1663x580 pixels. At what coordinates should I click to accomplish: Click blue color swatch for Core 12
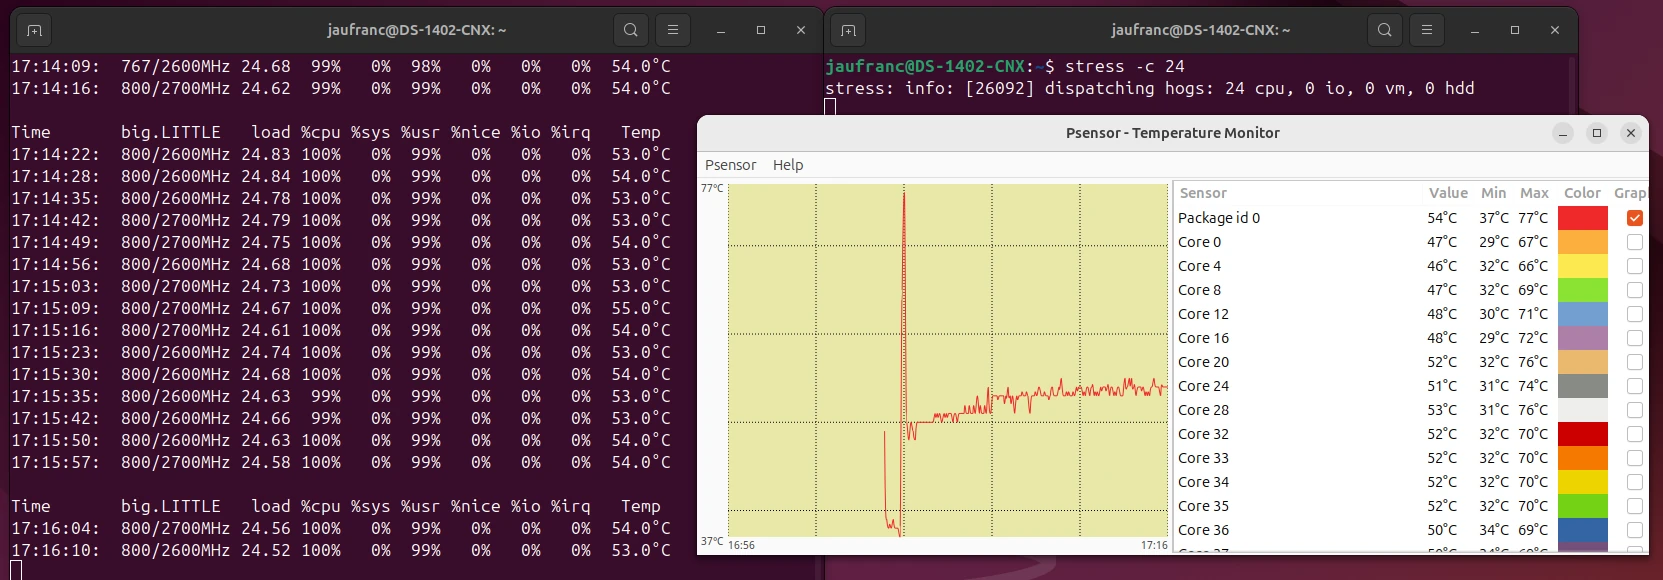[1583, 314]
